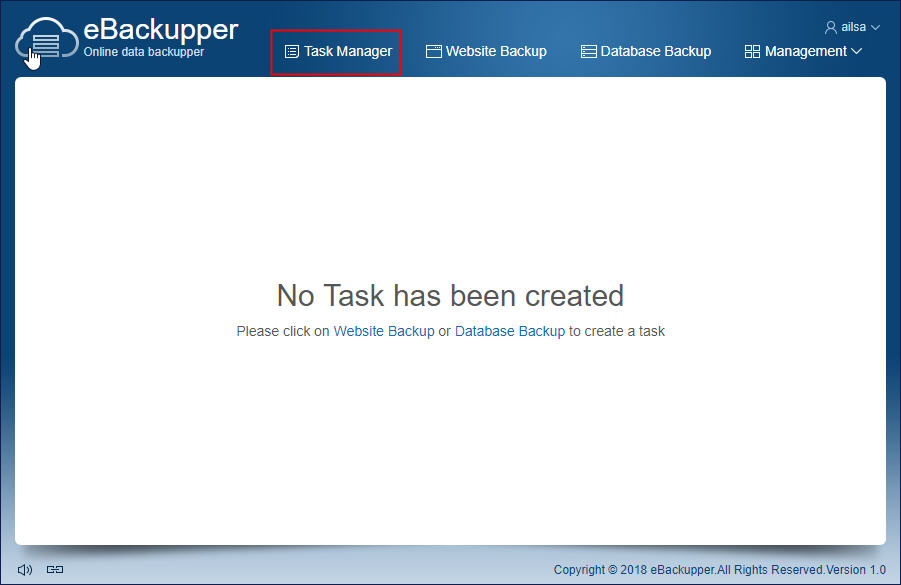Open the Task Manager tab
901x585 pixels.
pos(336,52)
